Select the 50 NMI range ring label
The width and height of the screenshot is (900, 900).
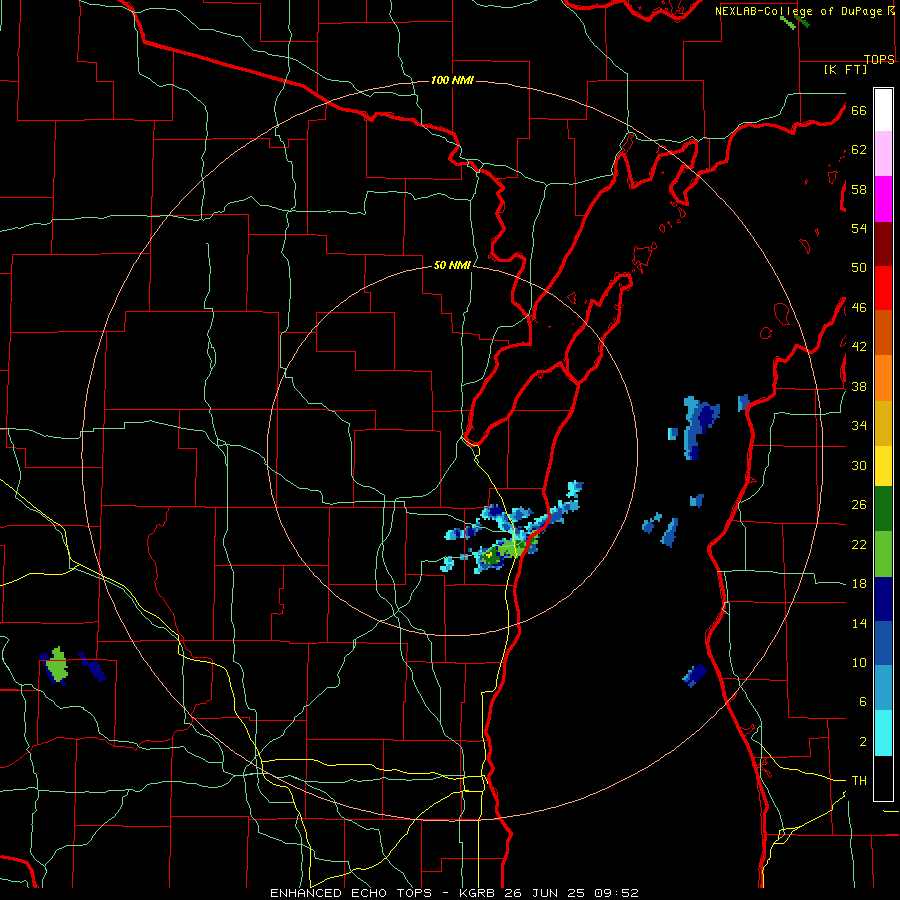click(x=452, y=265)
